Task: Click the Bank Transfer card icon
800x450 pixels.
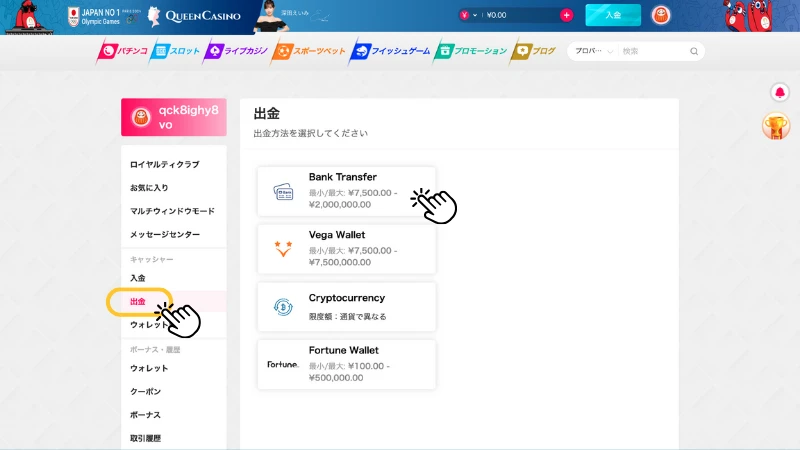Action: tap(283, 192)
